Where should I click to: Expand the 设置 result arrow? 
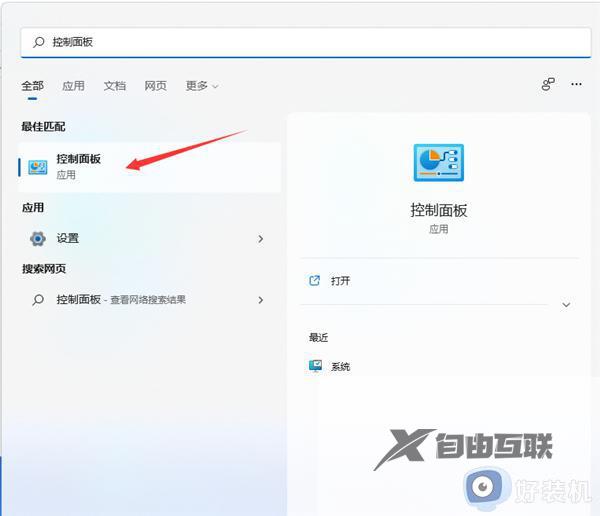pos(261,239)
